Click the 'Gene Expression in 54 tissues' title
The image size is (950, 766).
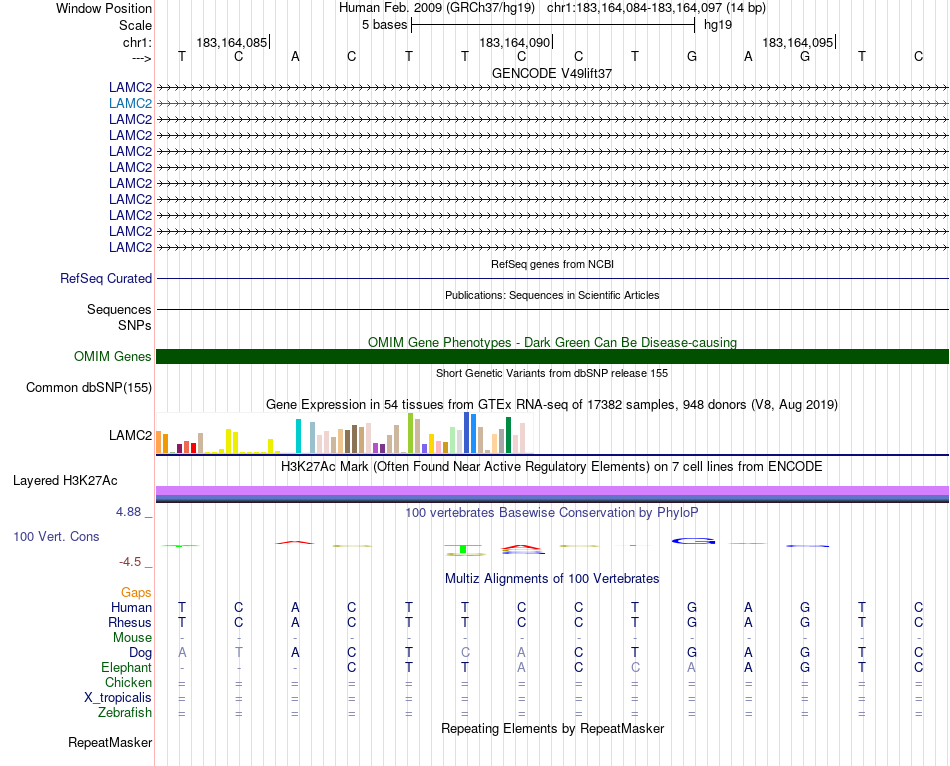(552, 405)
